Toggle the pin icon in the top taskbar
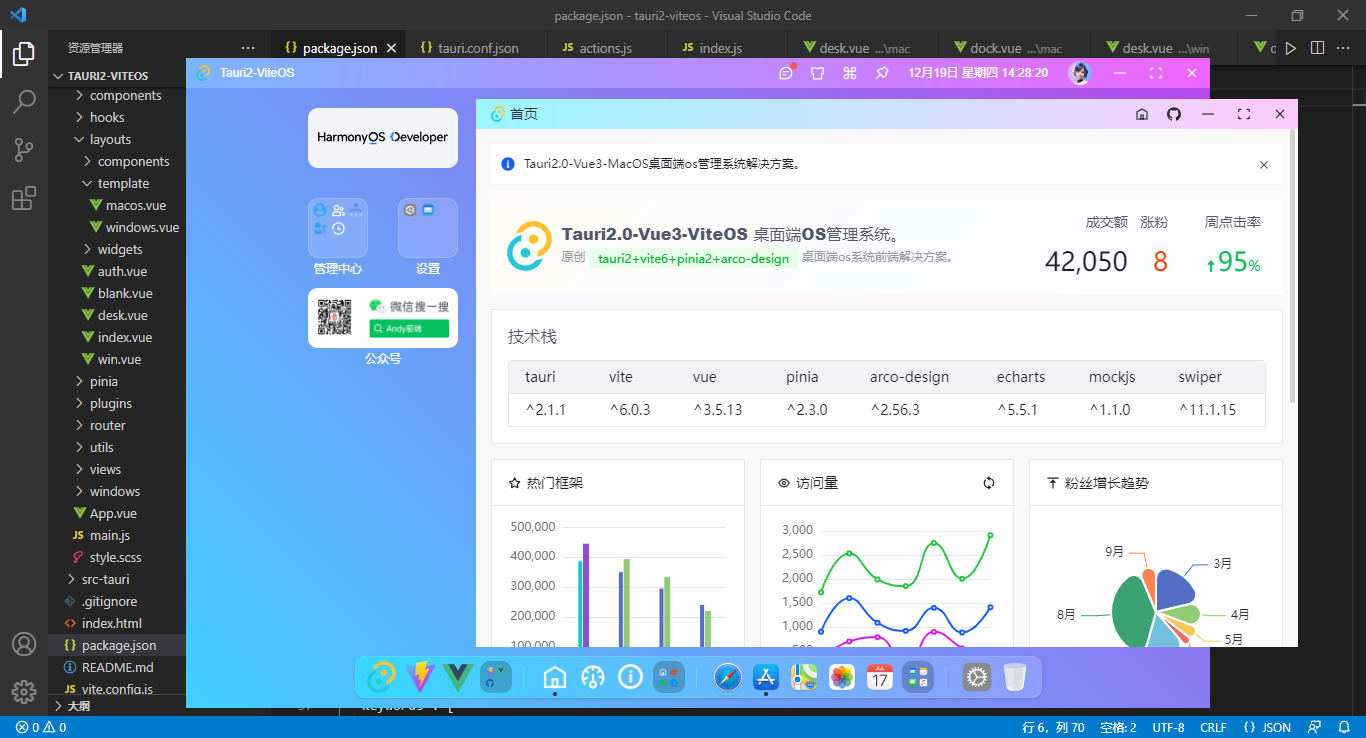This screenshot has width=1366, height=738. [882, 73]
